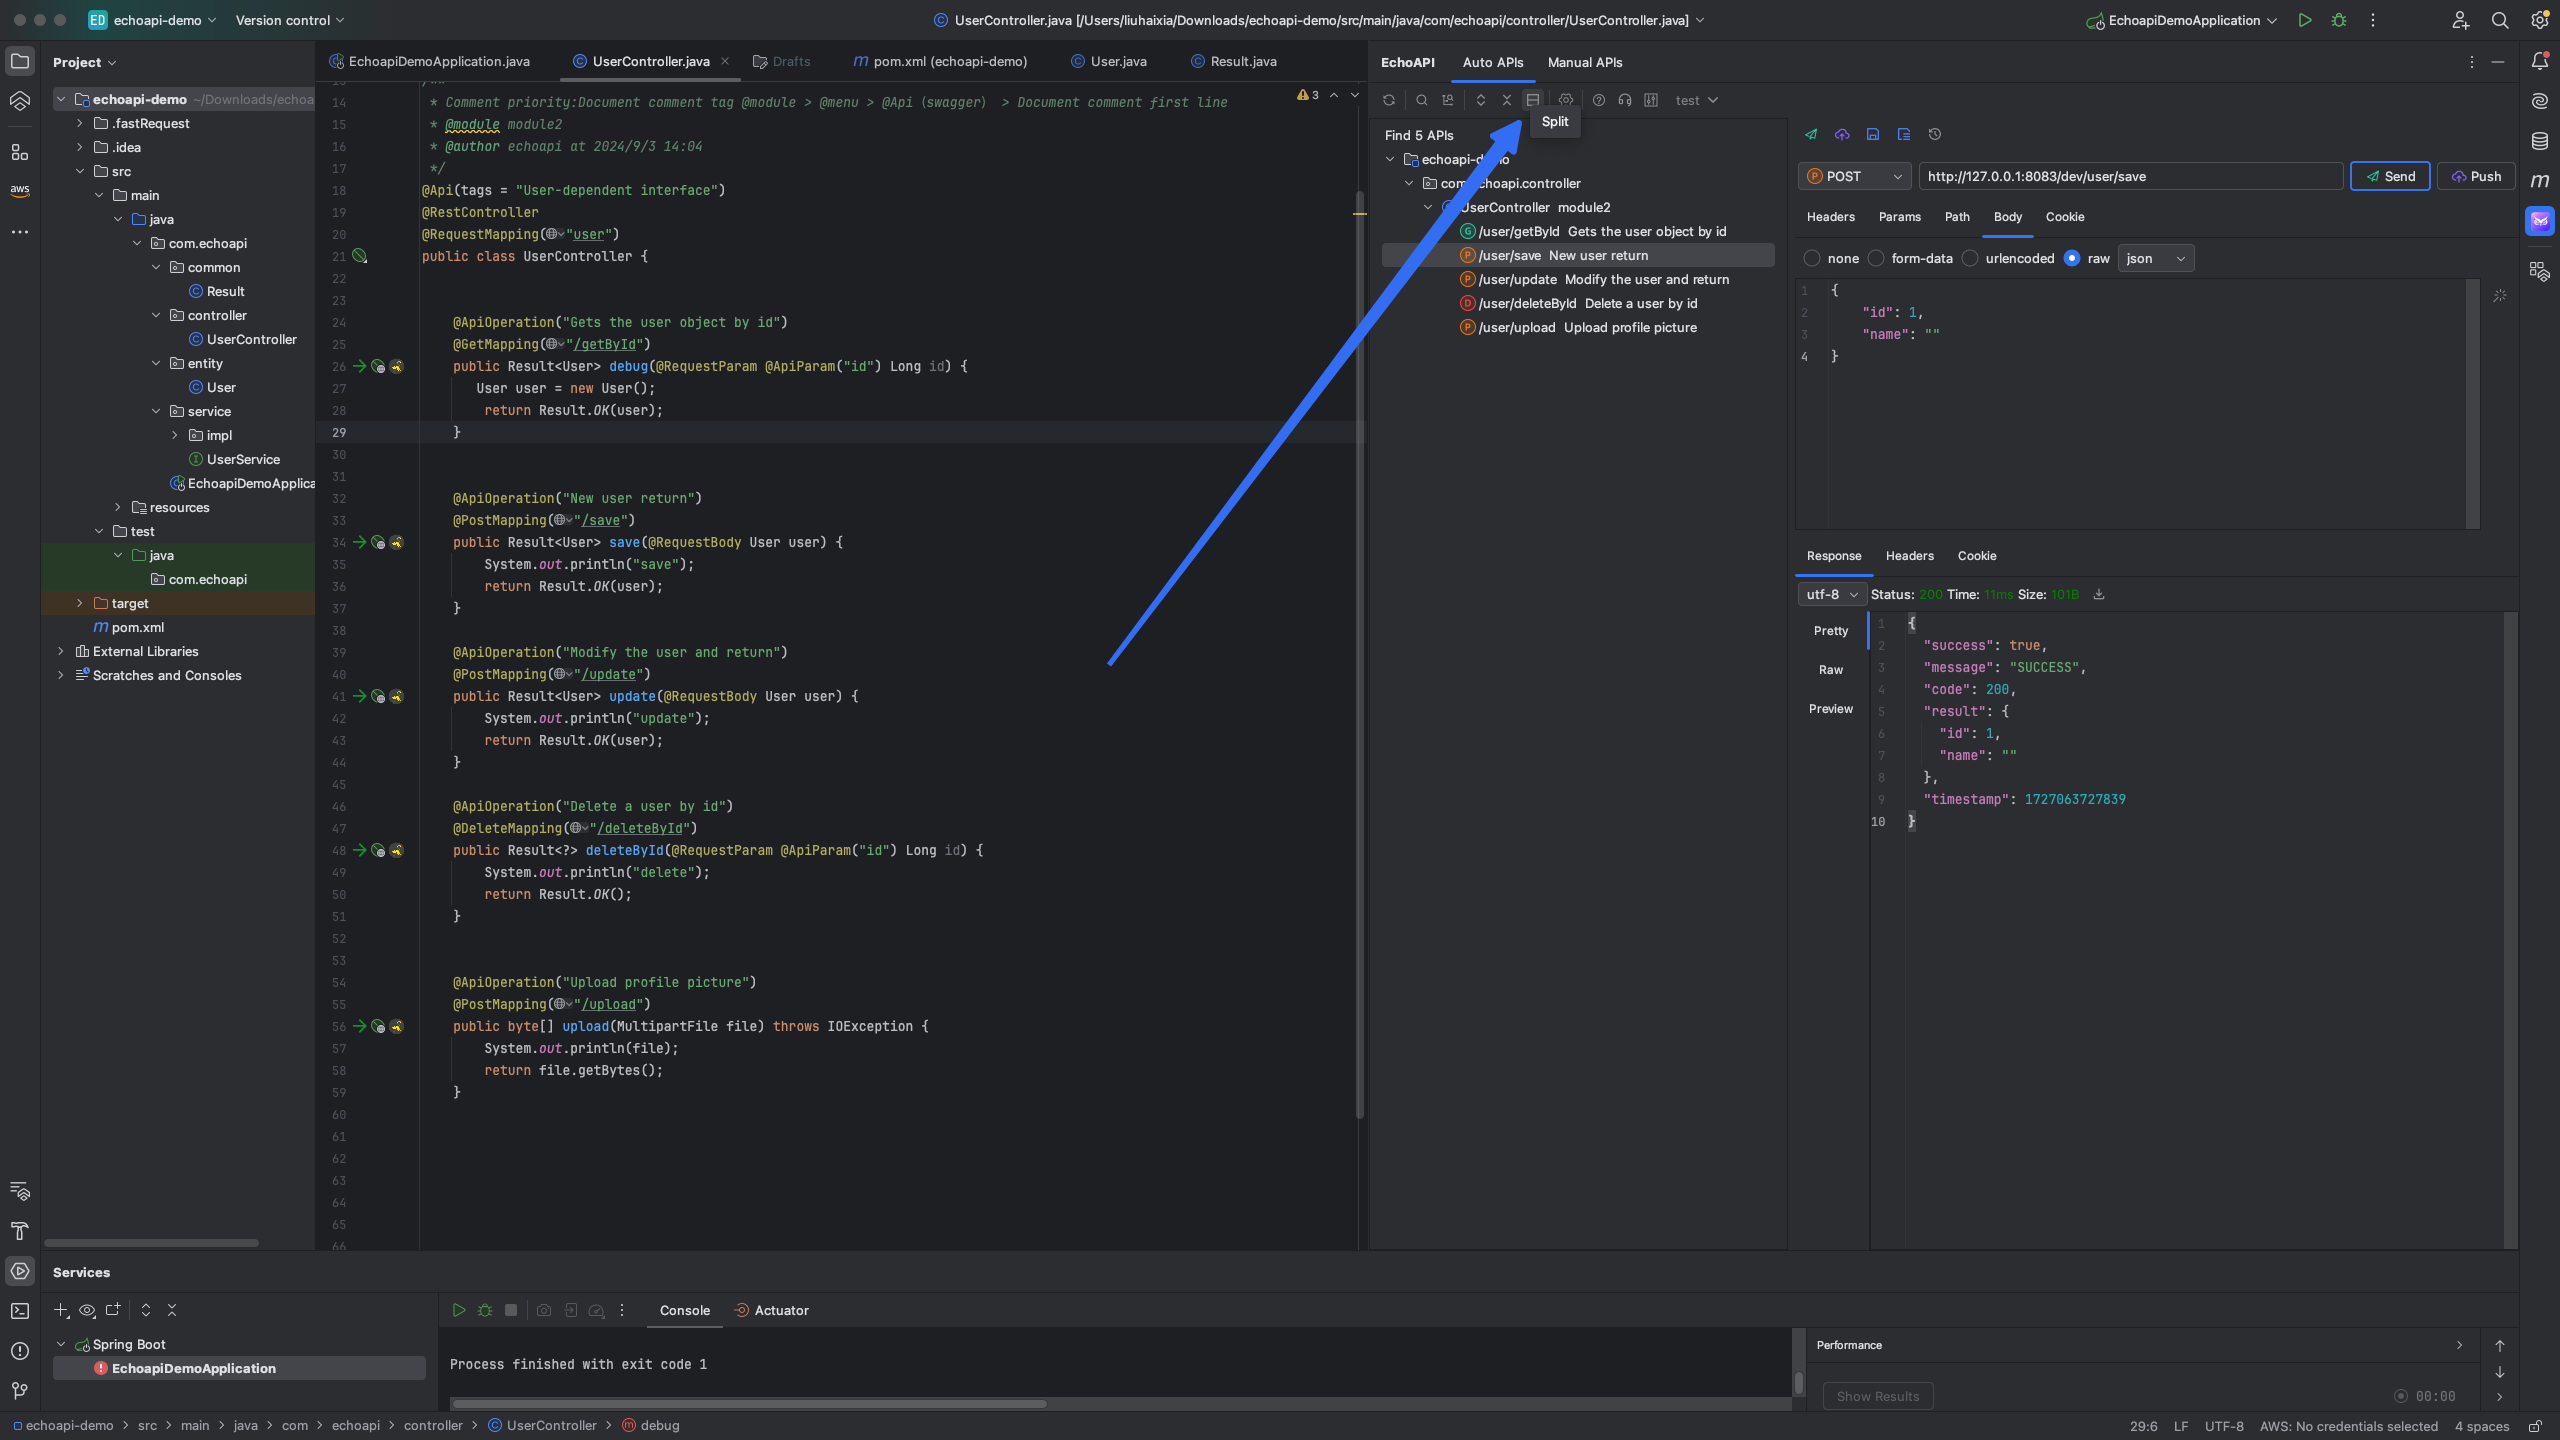Expand External Libraries in Project tree
The height and width of the screenshot is (1440, 2560).
tap(61, 651)
